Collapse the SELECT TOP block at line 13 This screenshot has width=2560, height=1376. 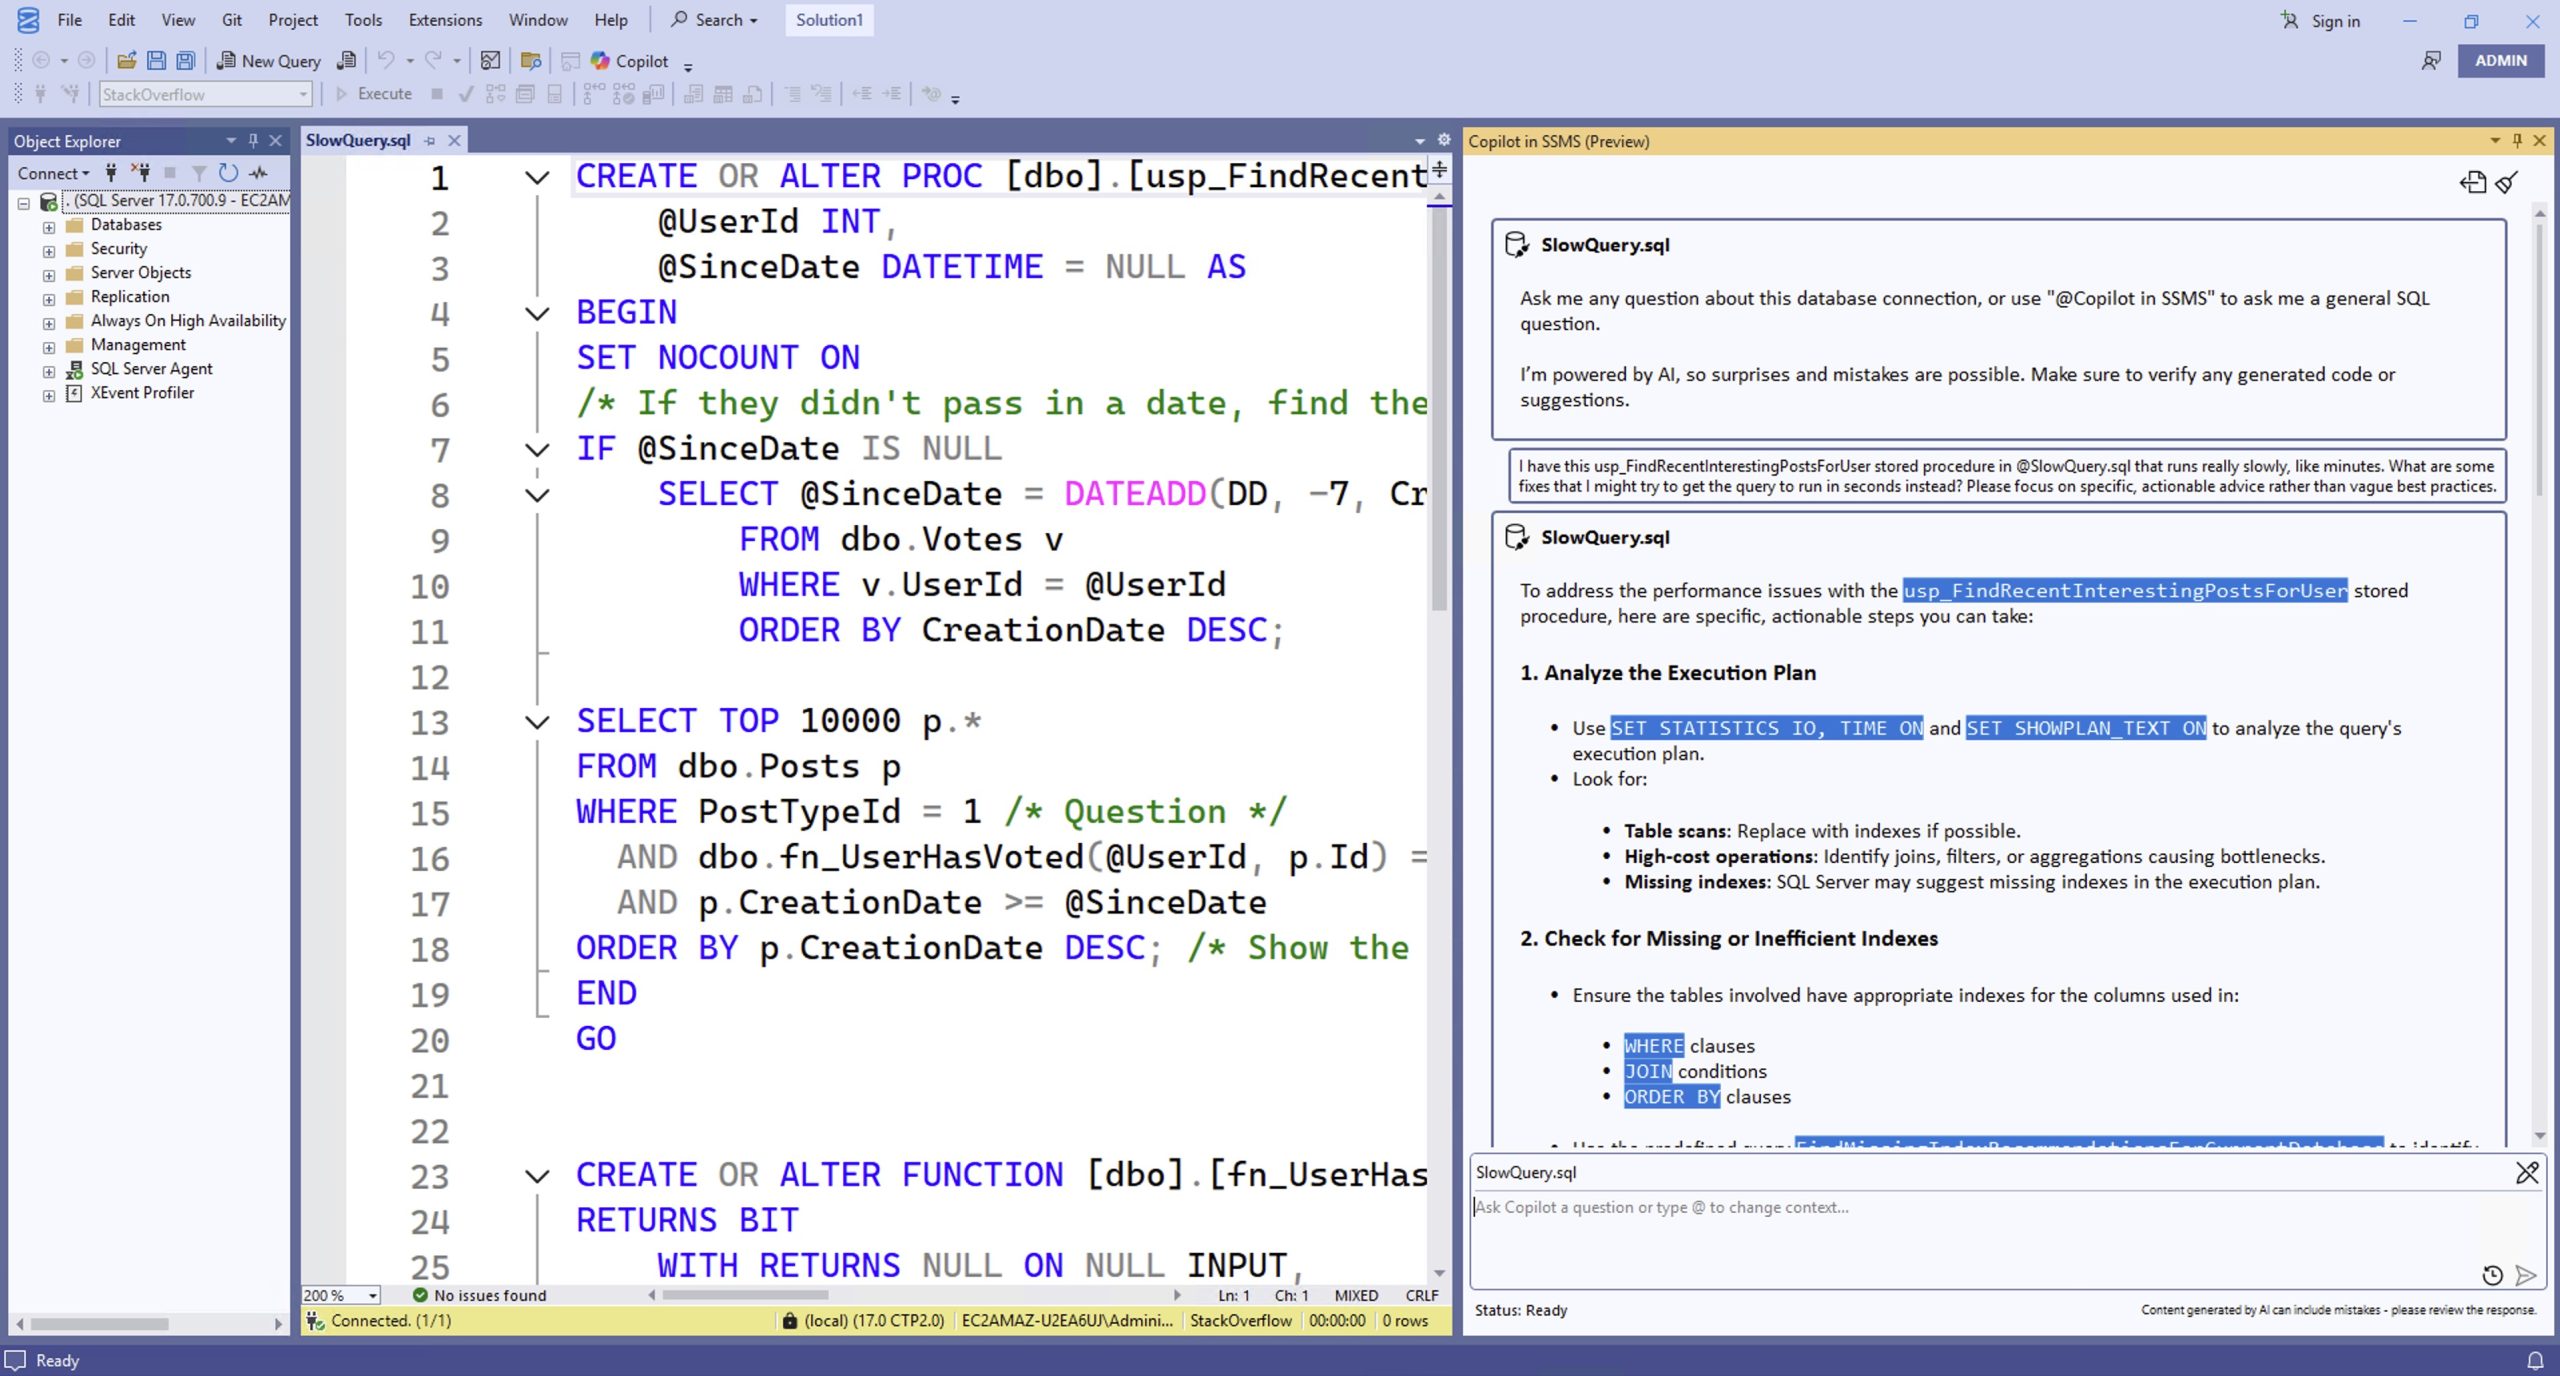(537, 722)
